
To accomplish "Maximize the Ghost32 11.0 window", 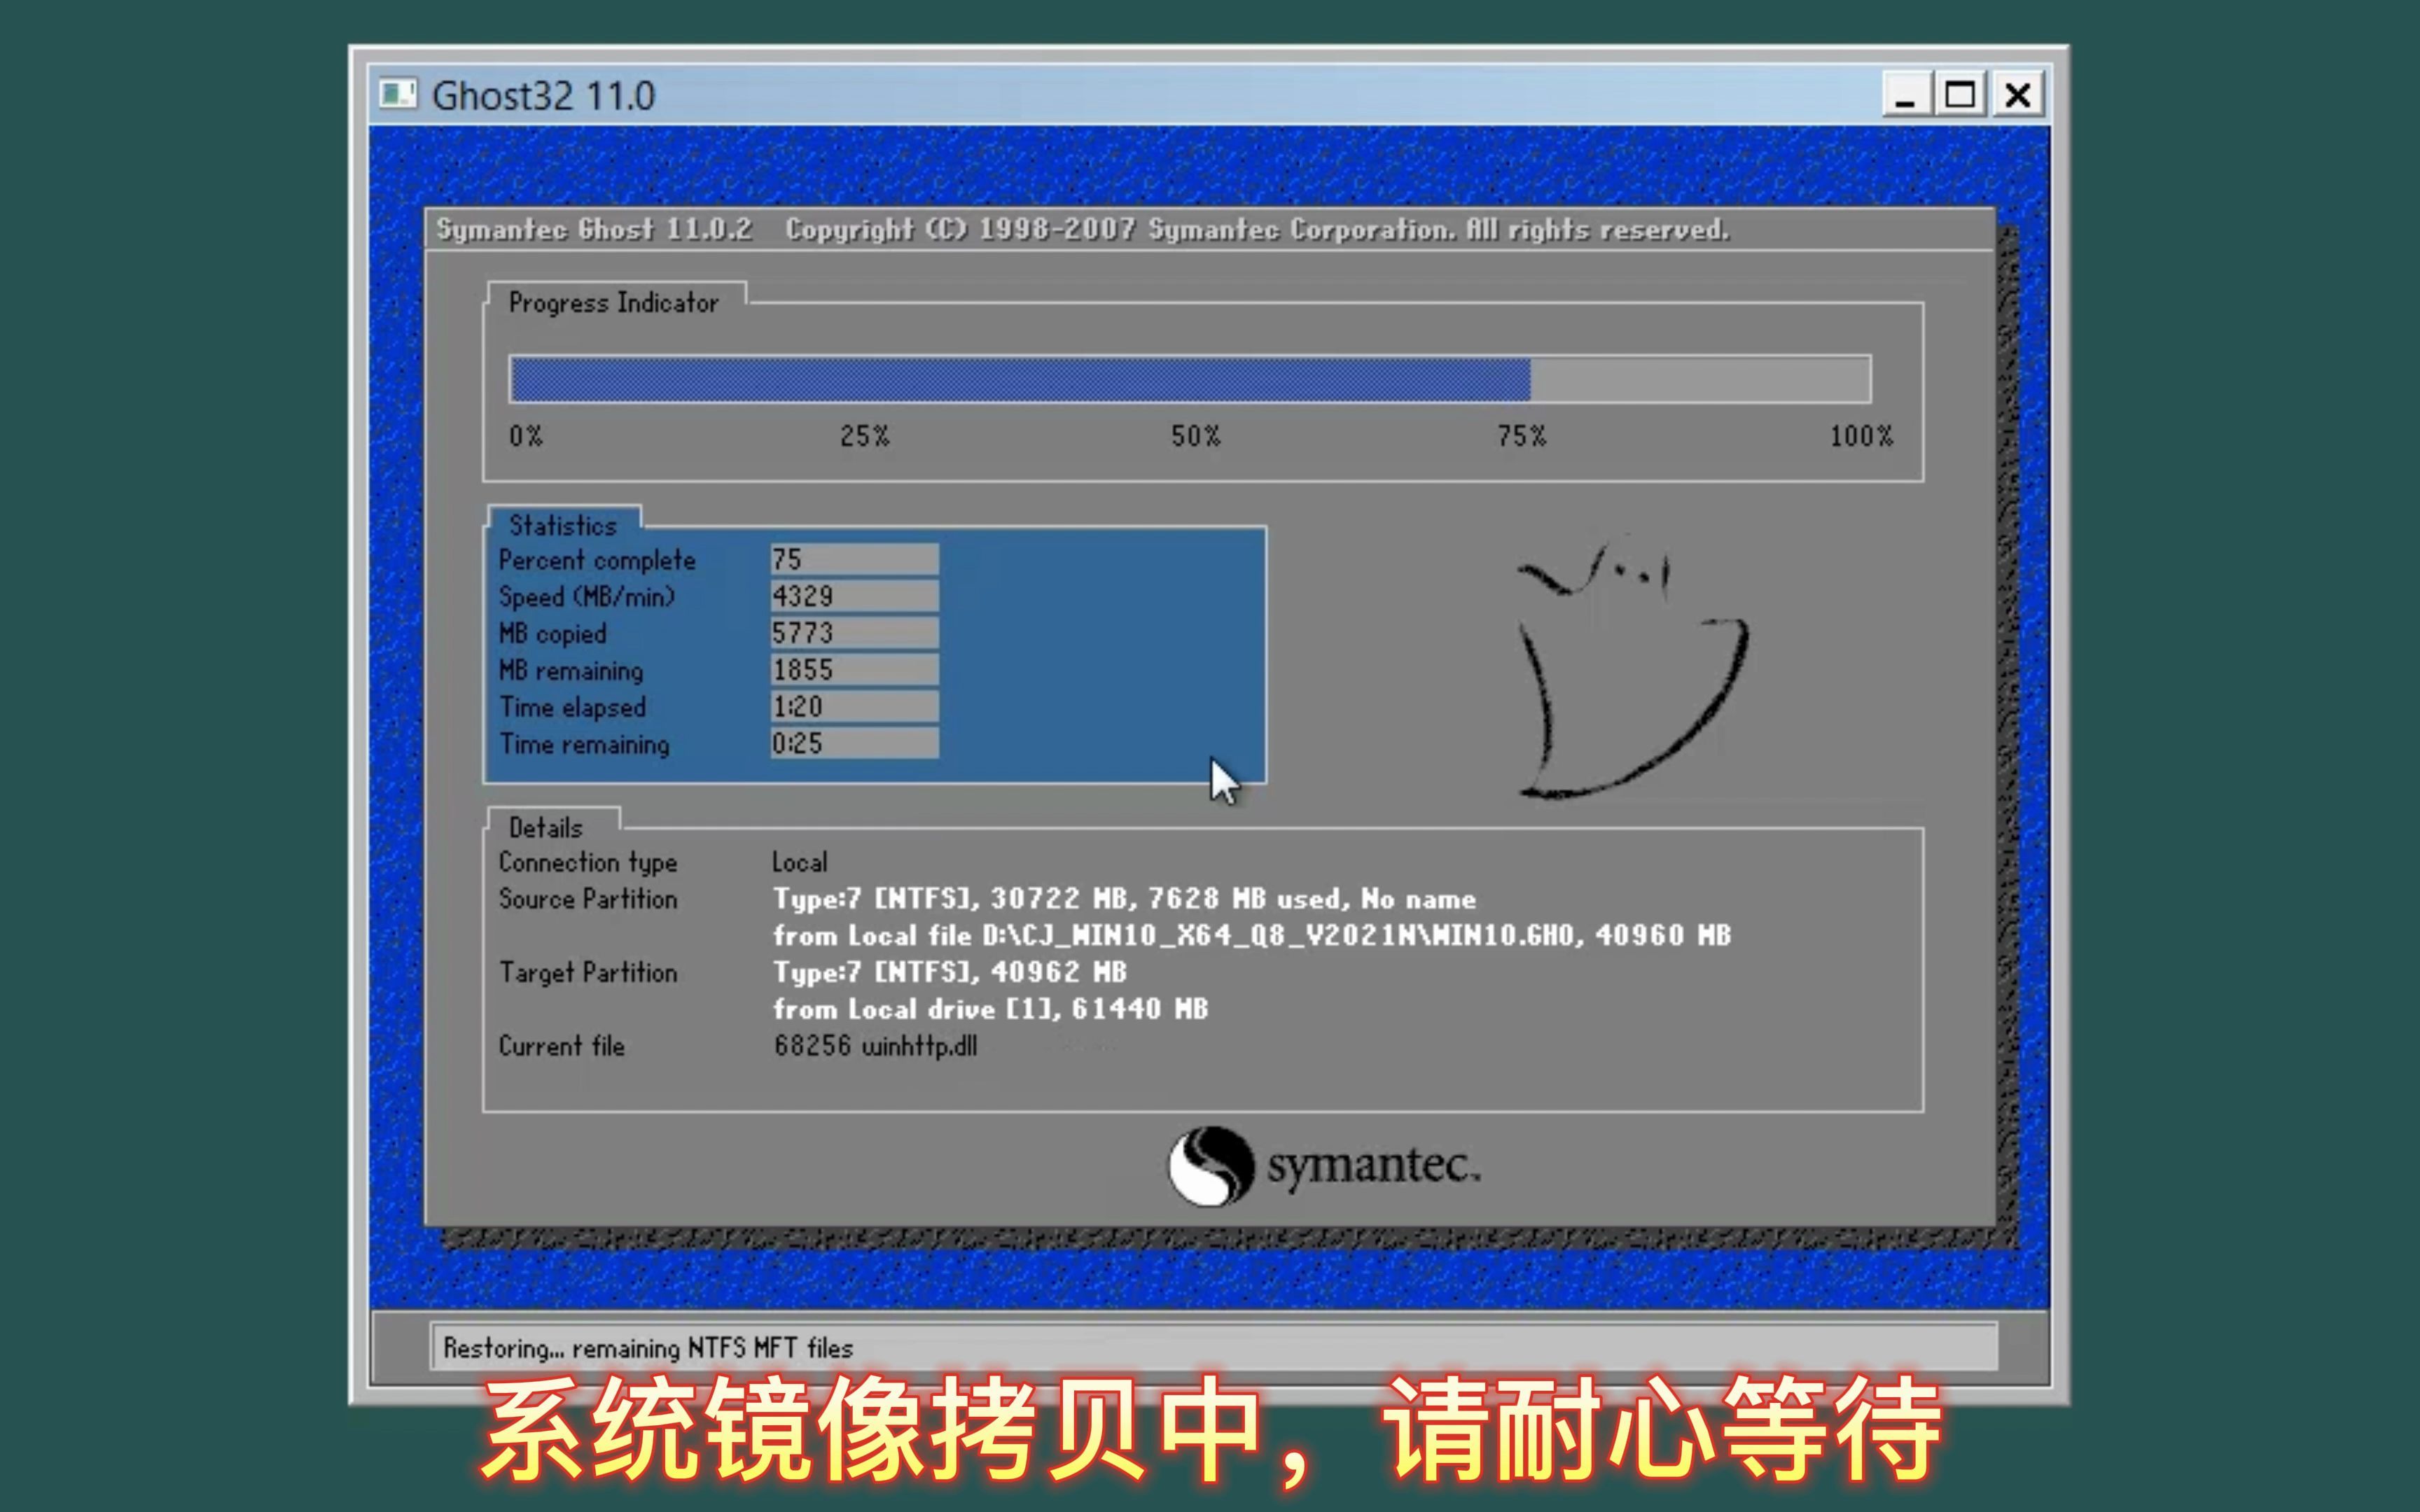I will tap(1960, 95).
